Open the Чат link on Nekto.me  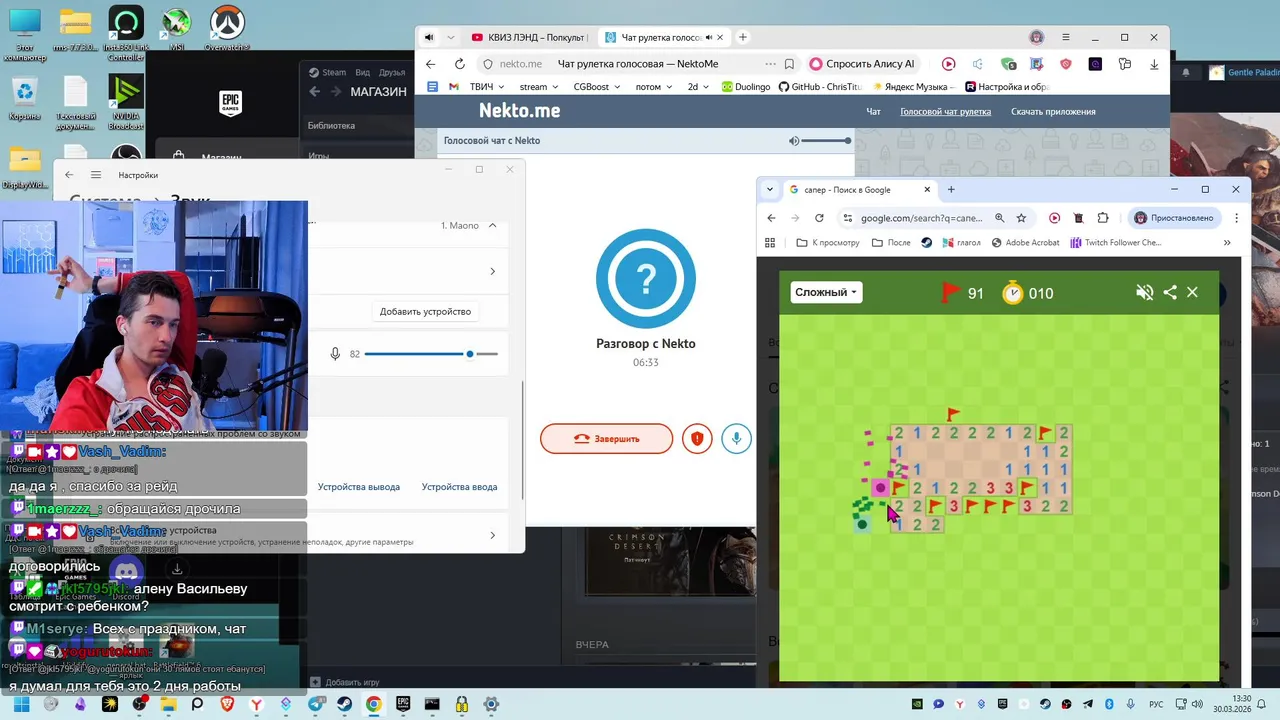873,111
